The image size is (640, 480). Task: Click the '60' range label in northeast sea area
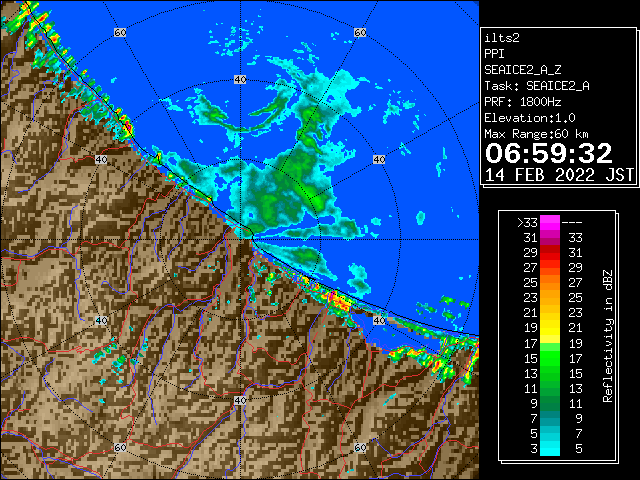[360, 32]
